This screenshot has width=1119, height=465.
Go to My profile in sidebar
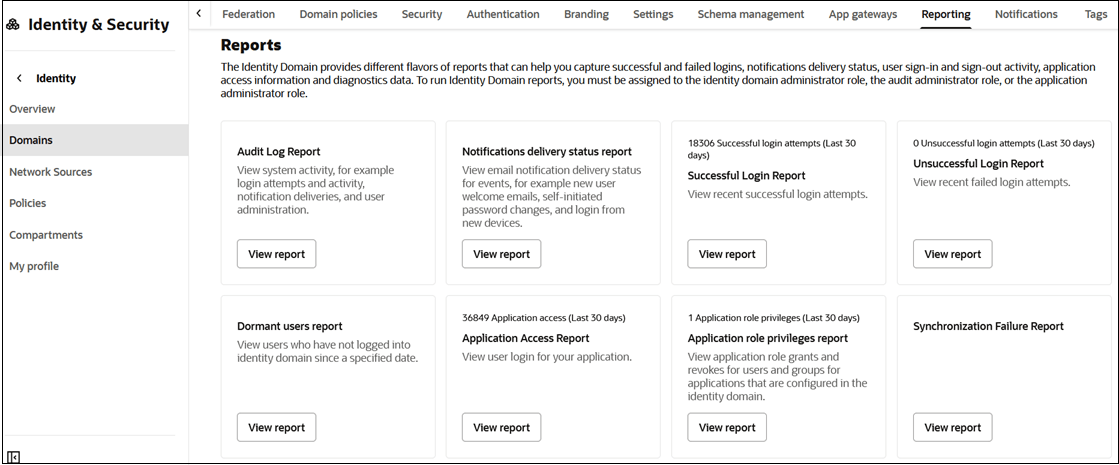34,266
